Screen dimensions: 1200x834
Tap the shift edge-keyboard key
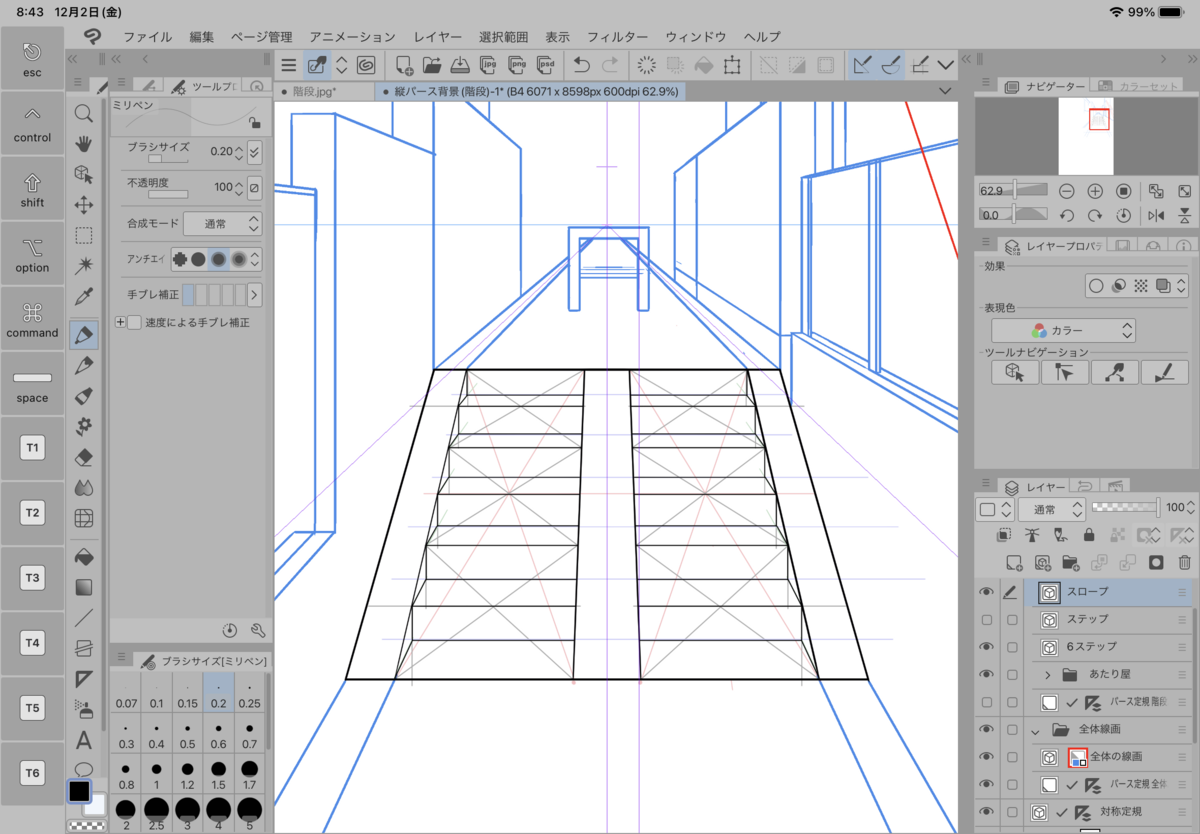pyautogui.click(x=32, y=189)
